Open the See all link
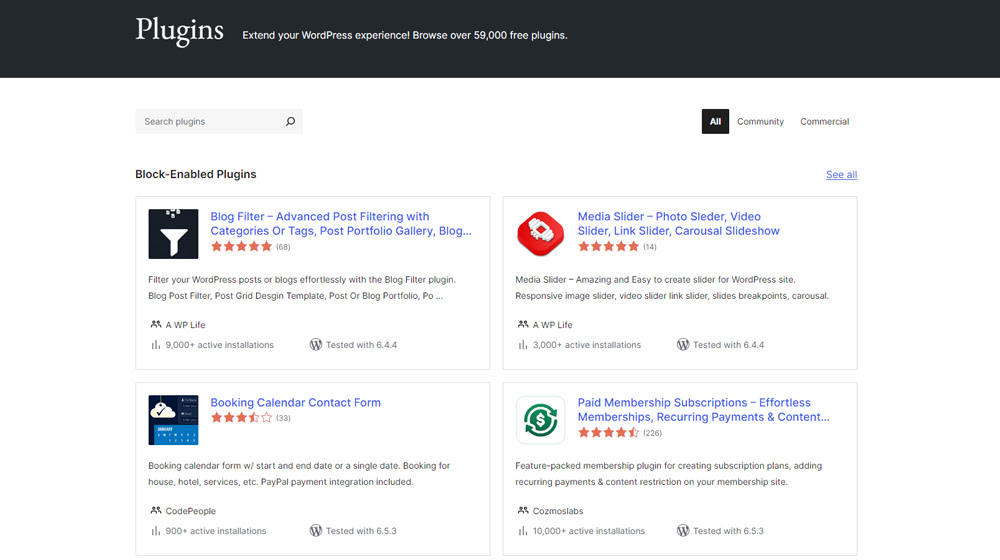Viewport: 1000px width, 560px height. pyautogui.click(x=841, y=175)
